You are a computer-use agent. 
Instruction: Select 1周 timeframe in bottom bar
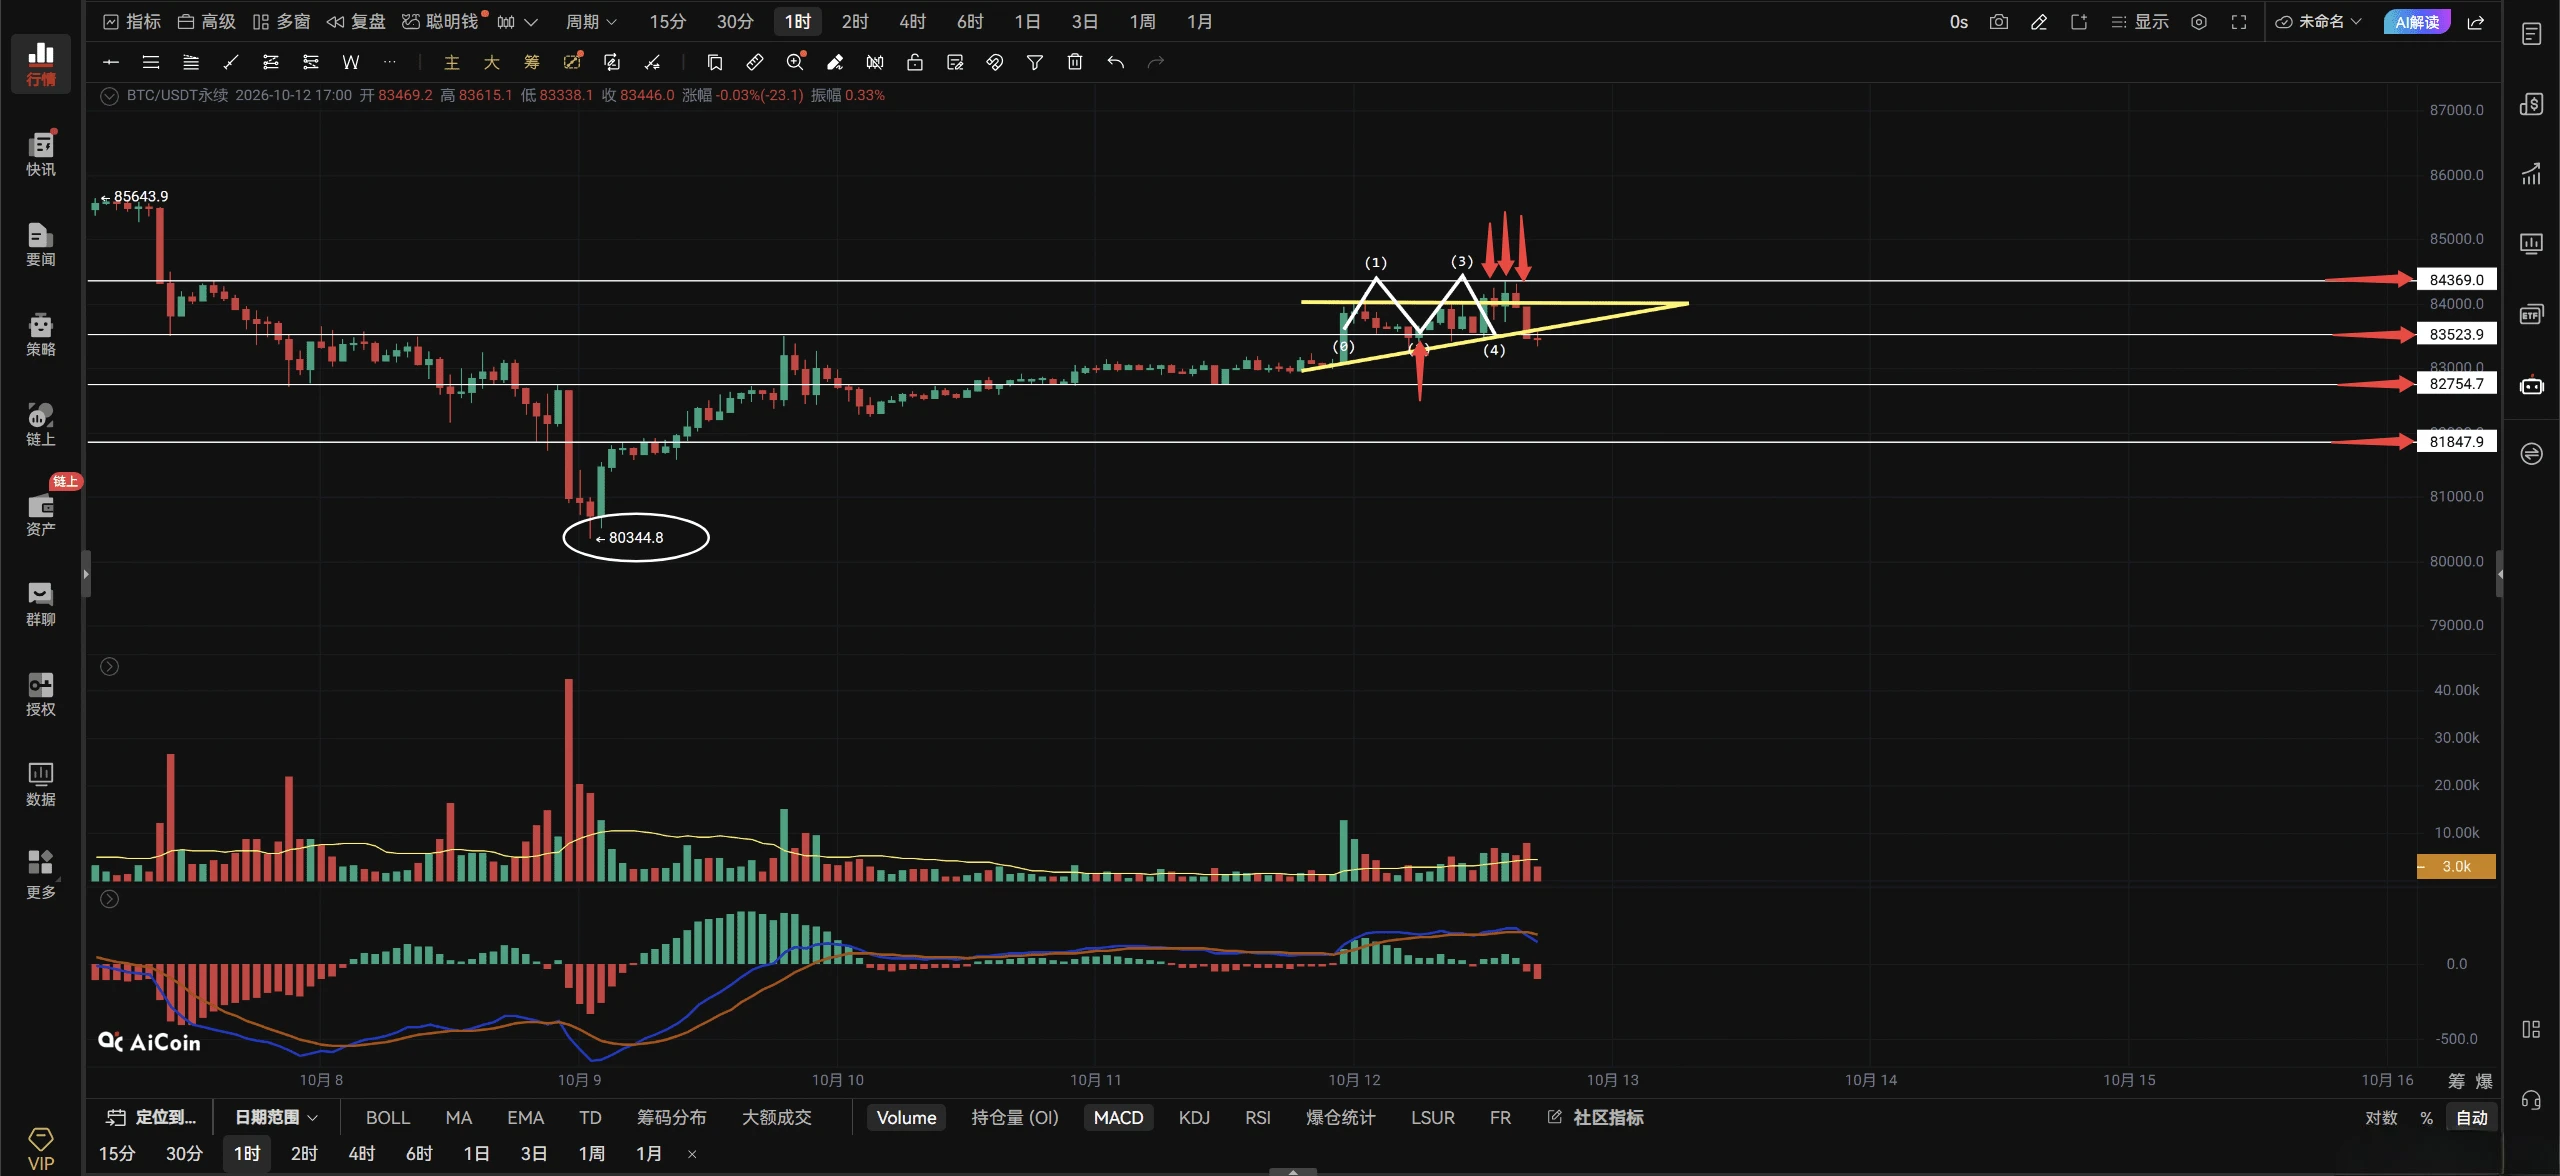[x=591, y=1153]
